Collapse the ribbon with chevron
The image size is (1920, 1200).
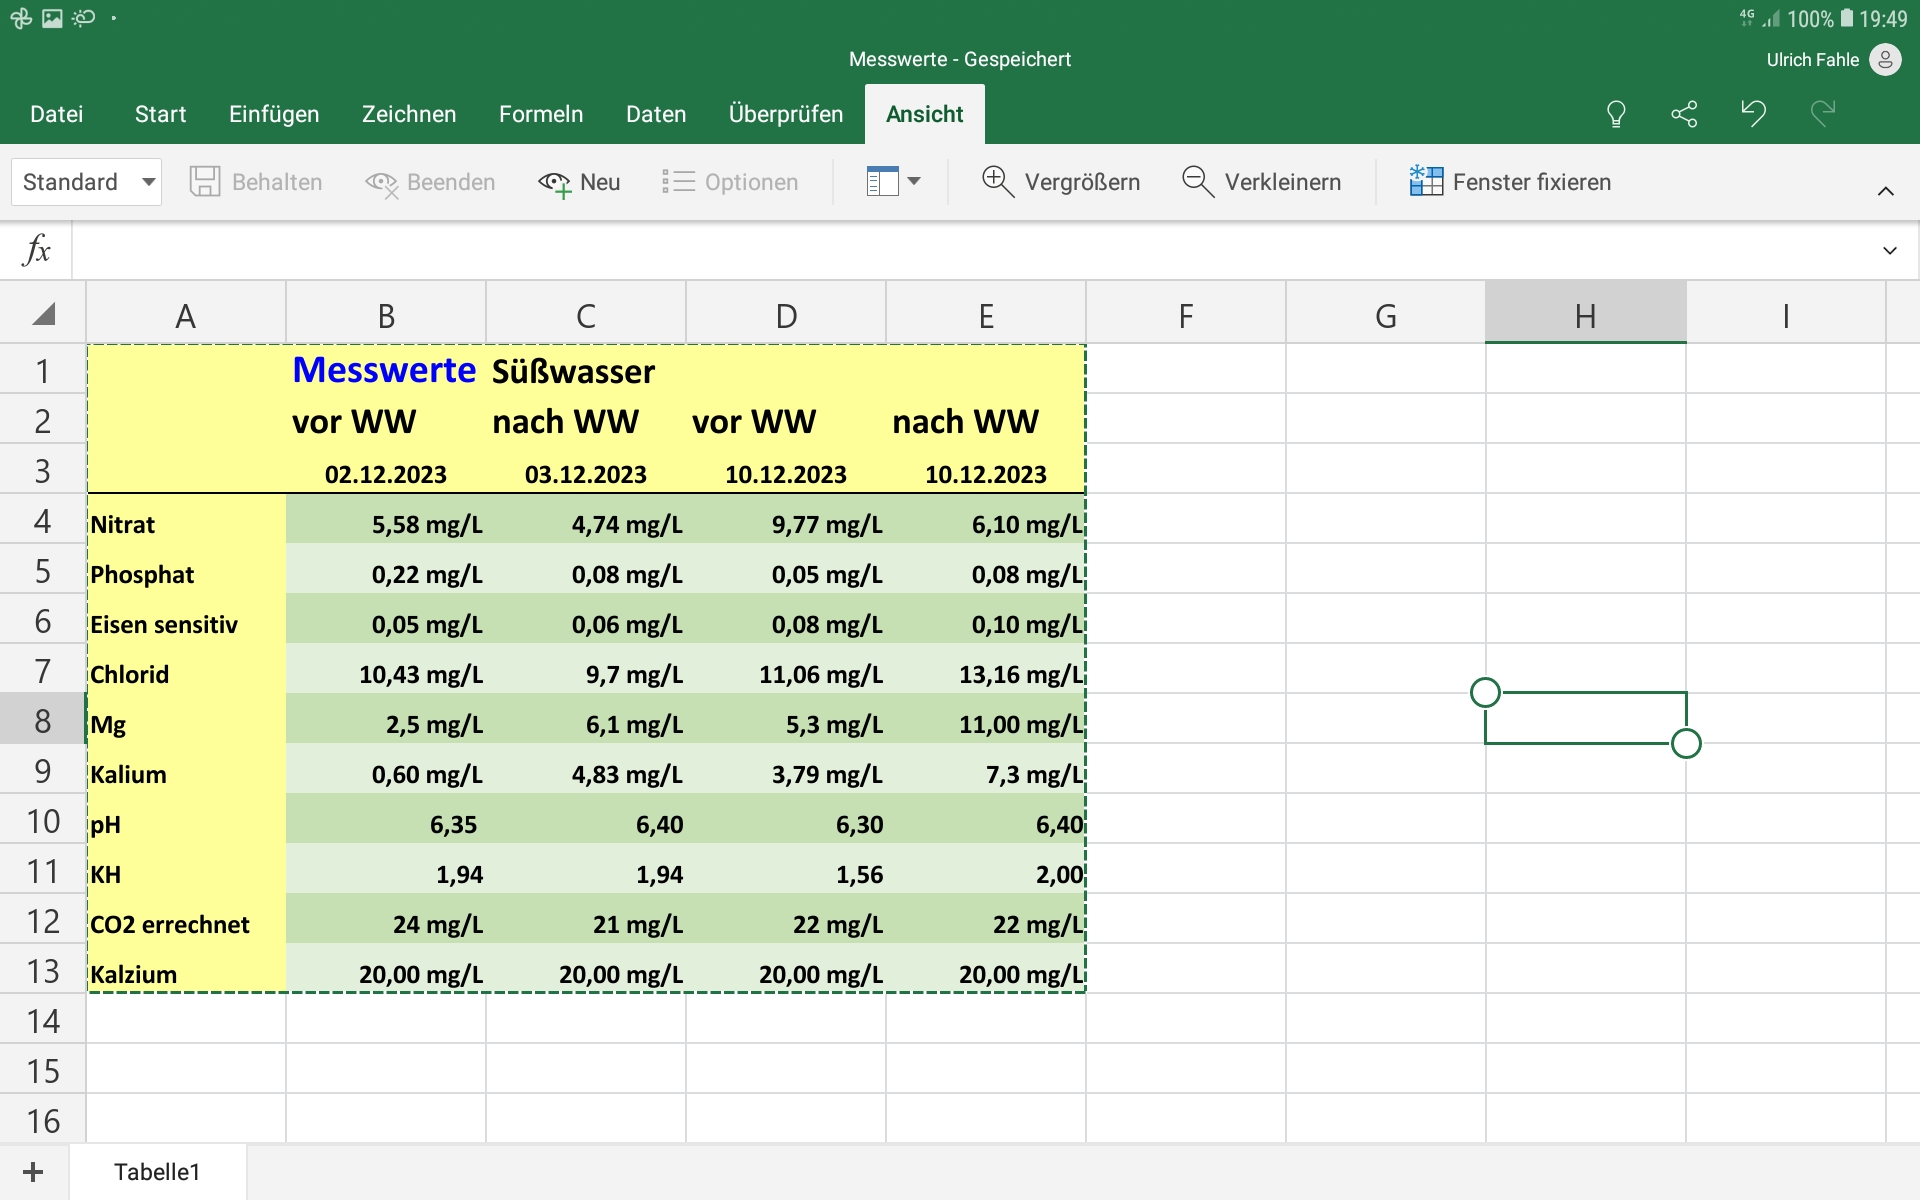click(x=1886, y=191)
